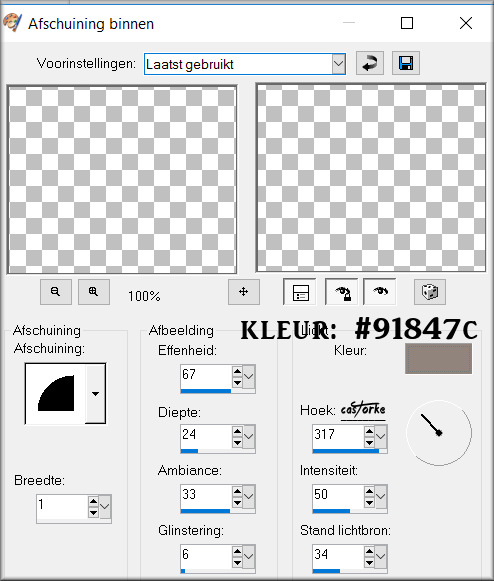Expand the Afschuining bevel shape dropdown
The image size is (494, 581).
[96, 394]
